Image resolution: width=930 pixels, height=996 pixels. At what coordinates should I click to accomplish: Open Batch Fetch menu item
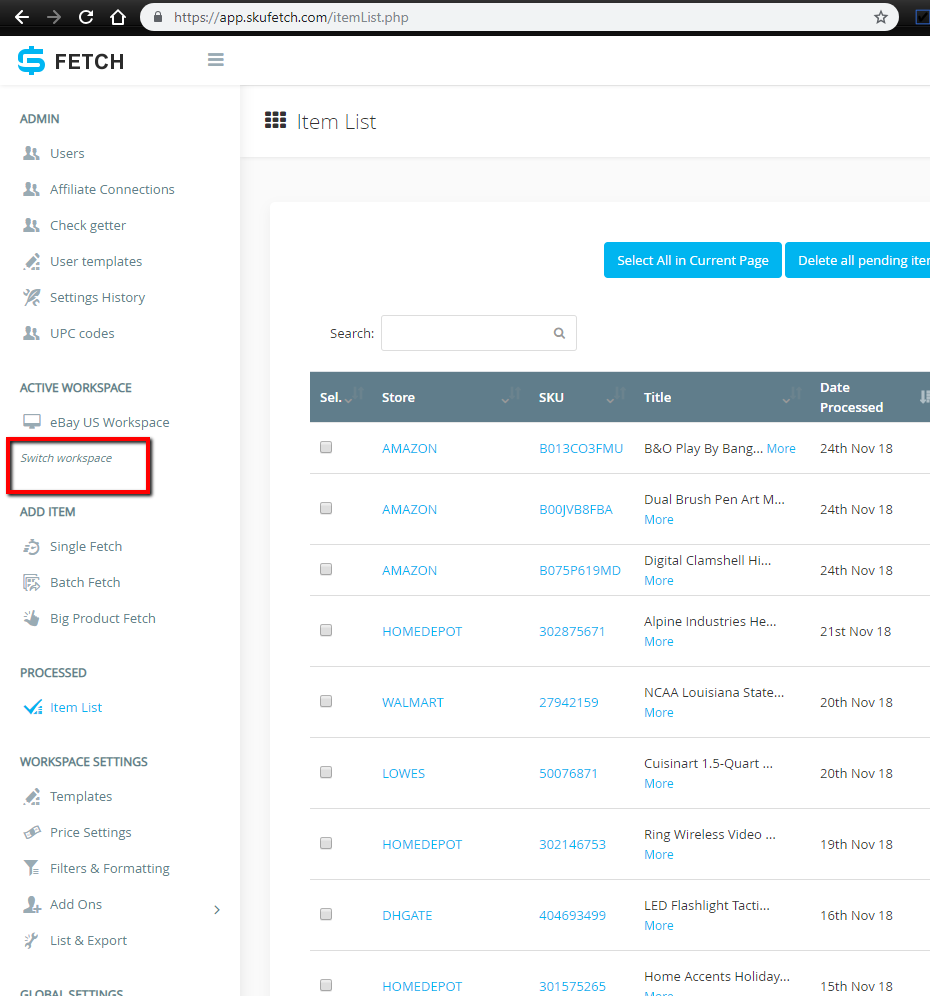pos(85,582)
